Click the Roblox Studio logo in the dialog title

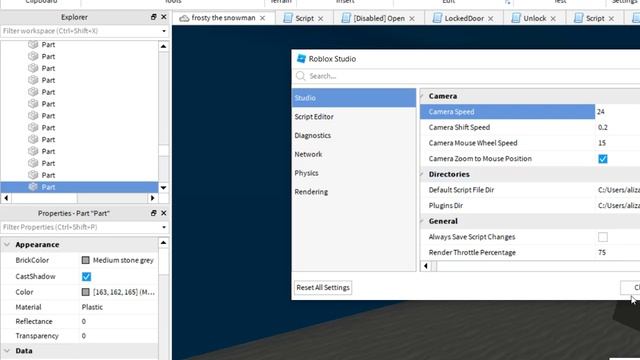(301, 59)
